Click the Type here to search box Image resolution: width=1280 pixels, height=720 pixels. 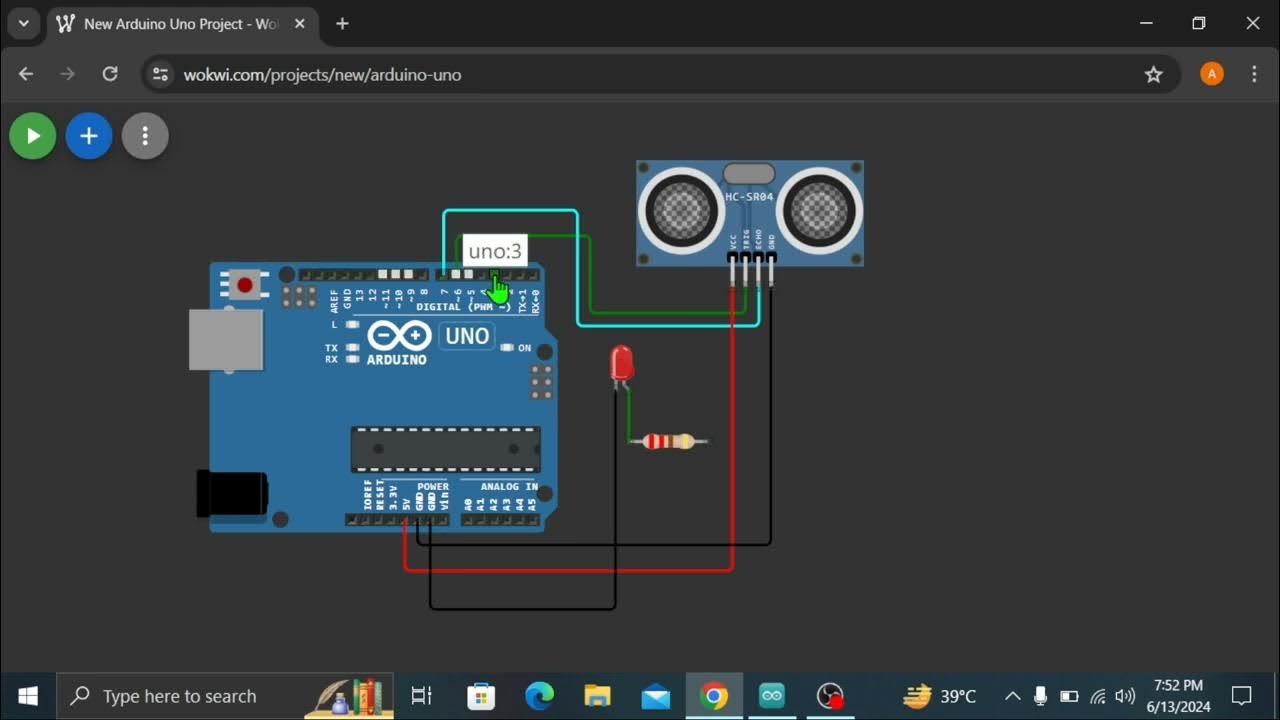227,696
